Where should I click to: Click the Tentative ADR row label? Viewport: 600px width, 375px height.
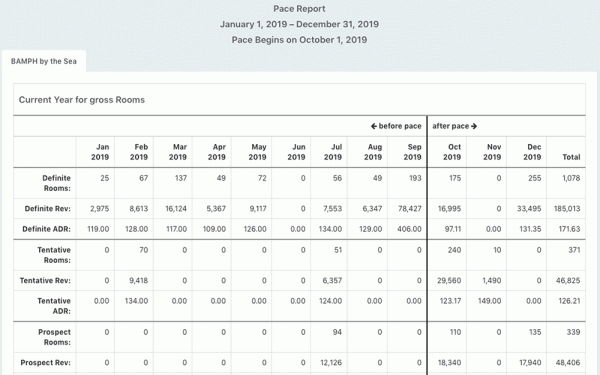[x=54, y=306]
